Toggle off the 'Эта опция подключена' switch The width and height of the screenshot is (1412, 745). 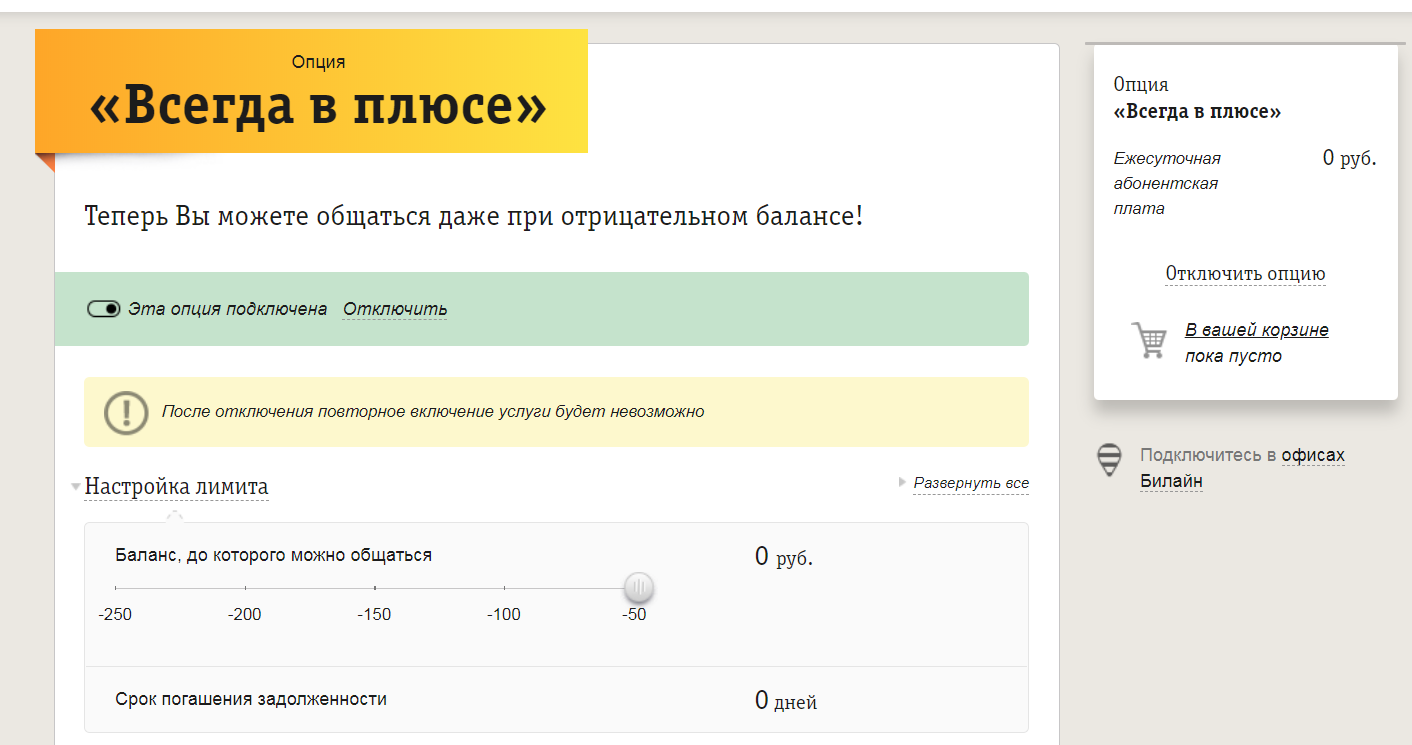104,309
